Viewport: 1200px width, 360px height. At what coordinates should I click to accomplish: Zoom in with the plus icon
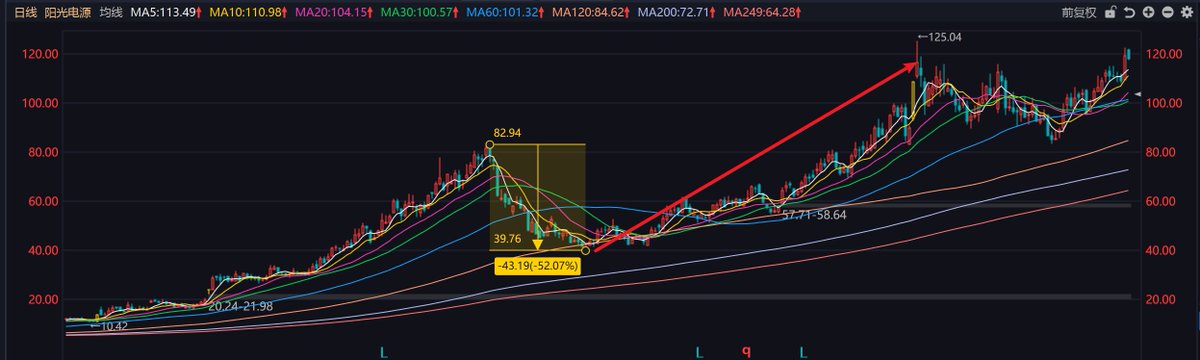click(1147, 13)
